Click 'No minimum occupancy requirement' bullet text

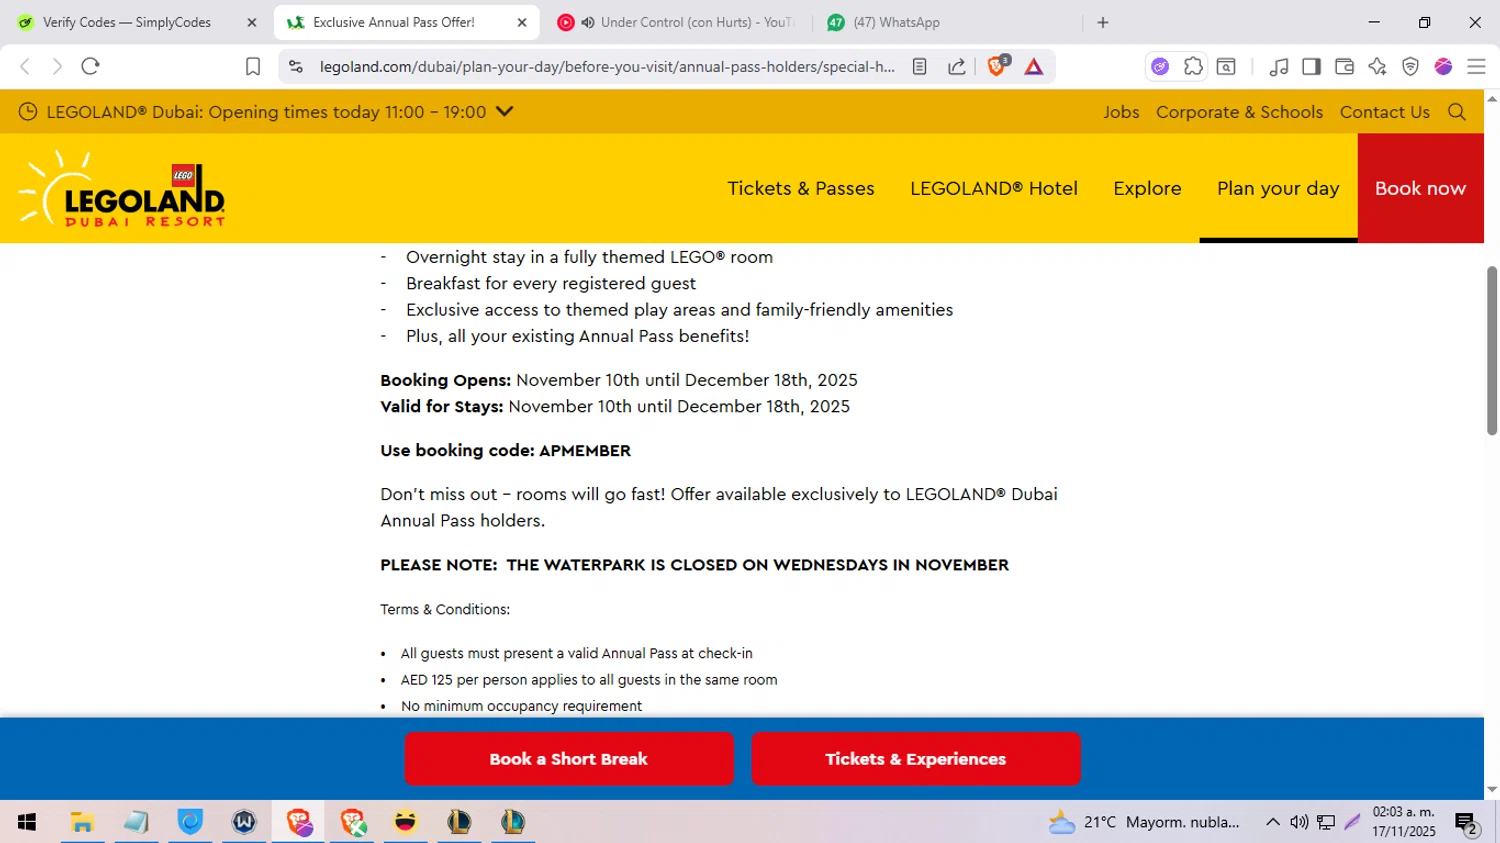[521, 706]
